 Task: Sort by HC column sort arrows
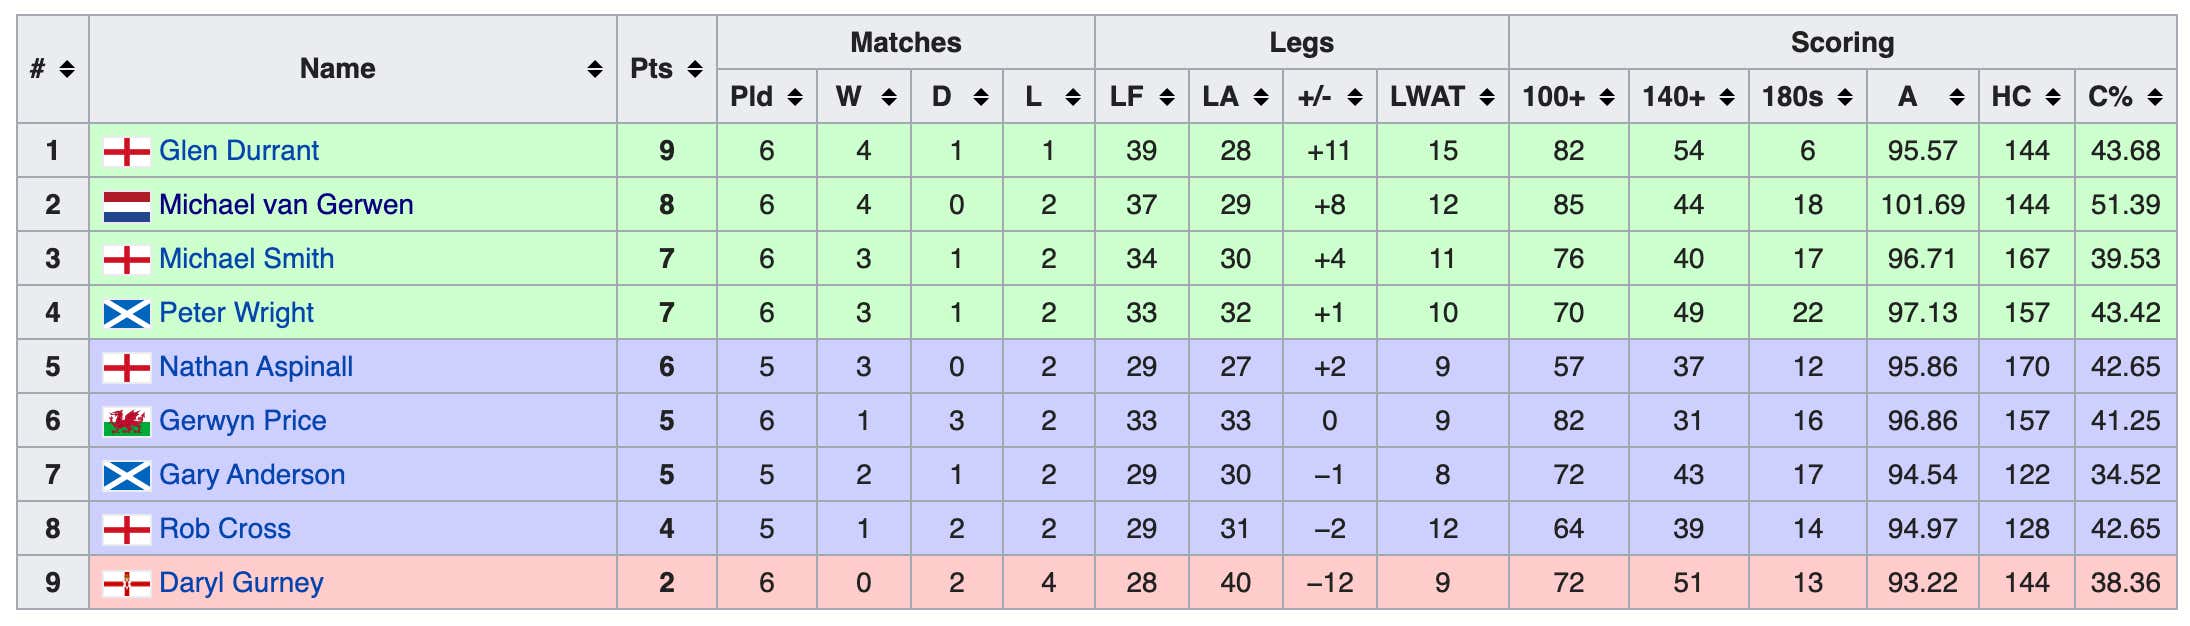click(2053, 97)
